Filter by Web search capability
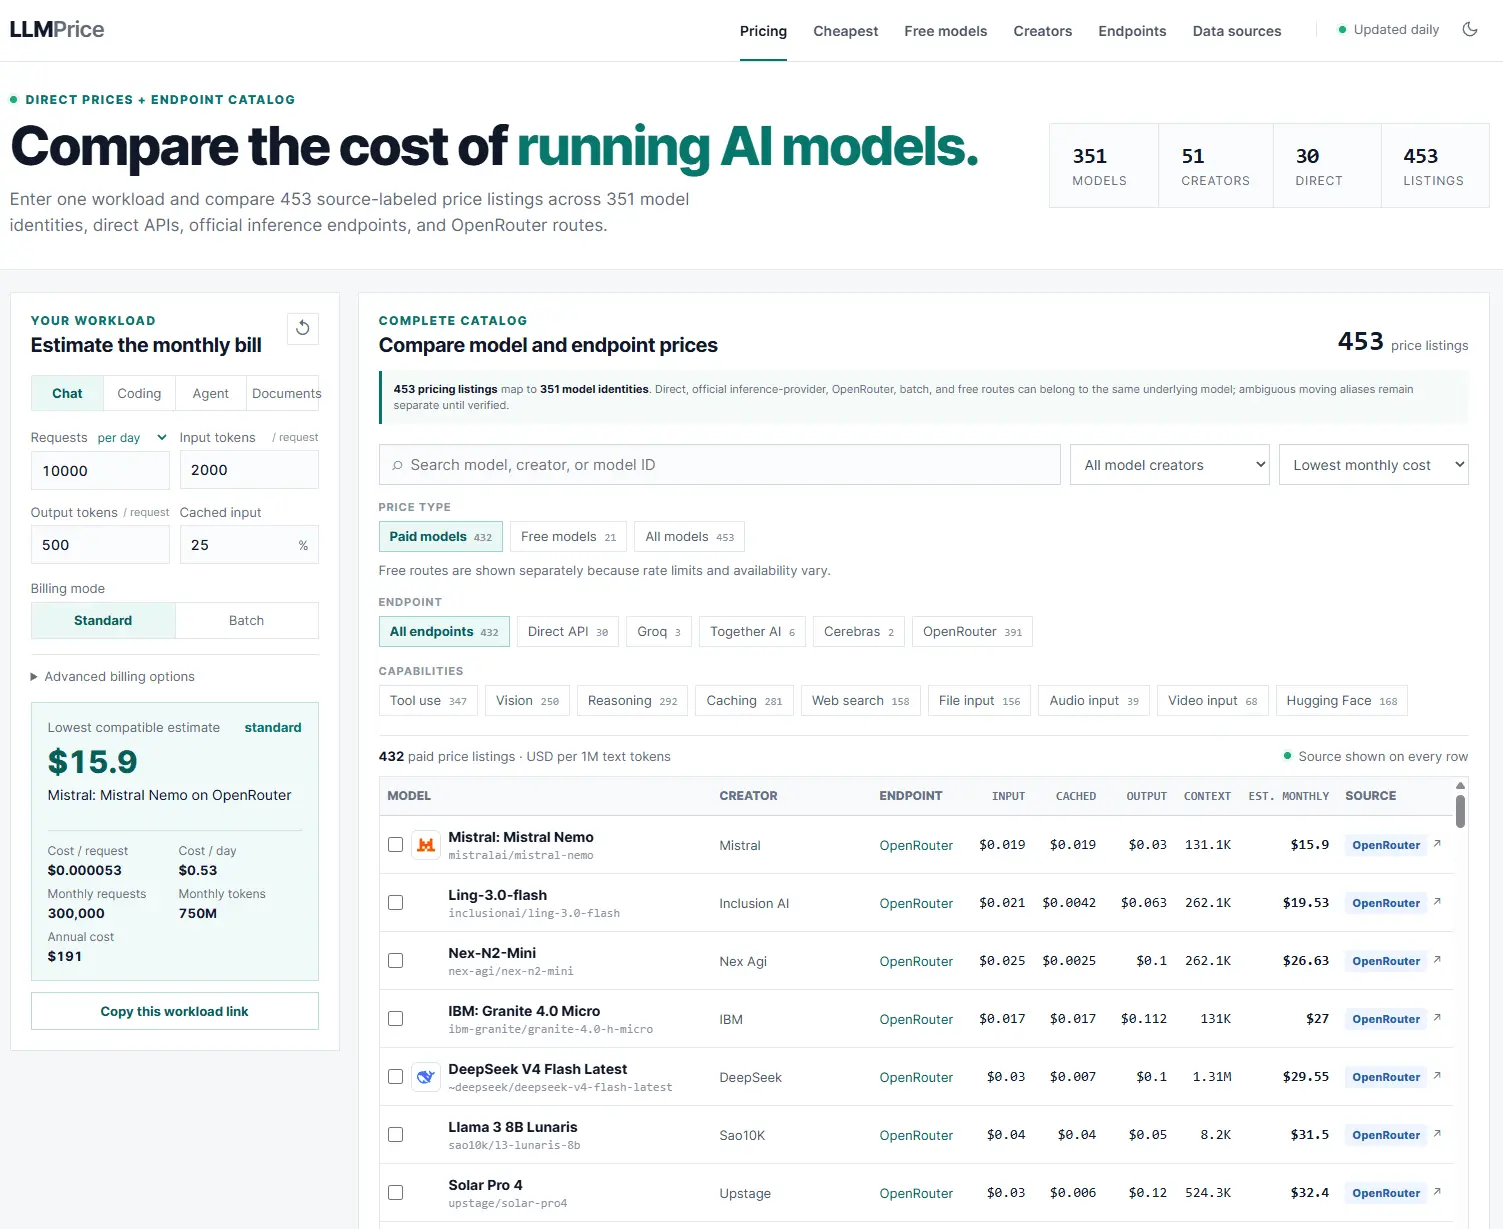Screen dimensions: 1503x1229 click(x=860, y=701)
